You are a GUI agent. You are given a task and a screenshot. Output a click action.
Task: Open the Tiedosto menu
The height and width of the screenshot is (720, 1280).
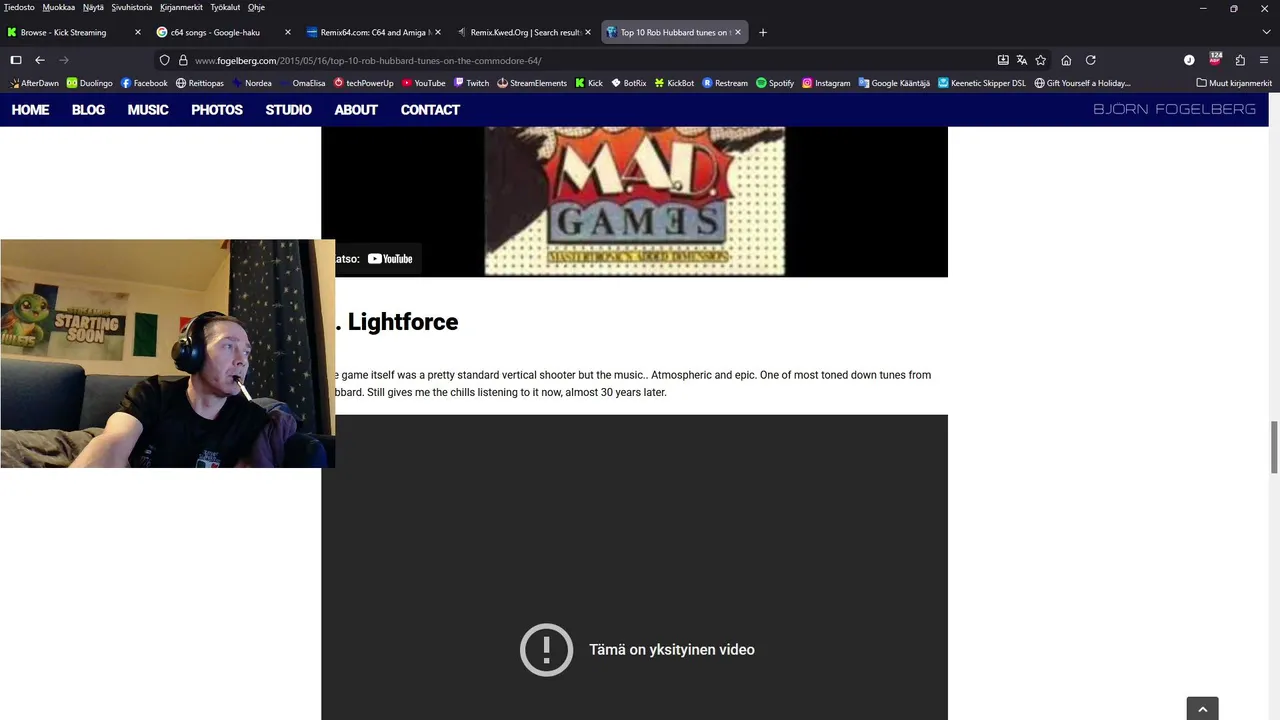coord(19,7)
